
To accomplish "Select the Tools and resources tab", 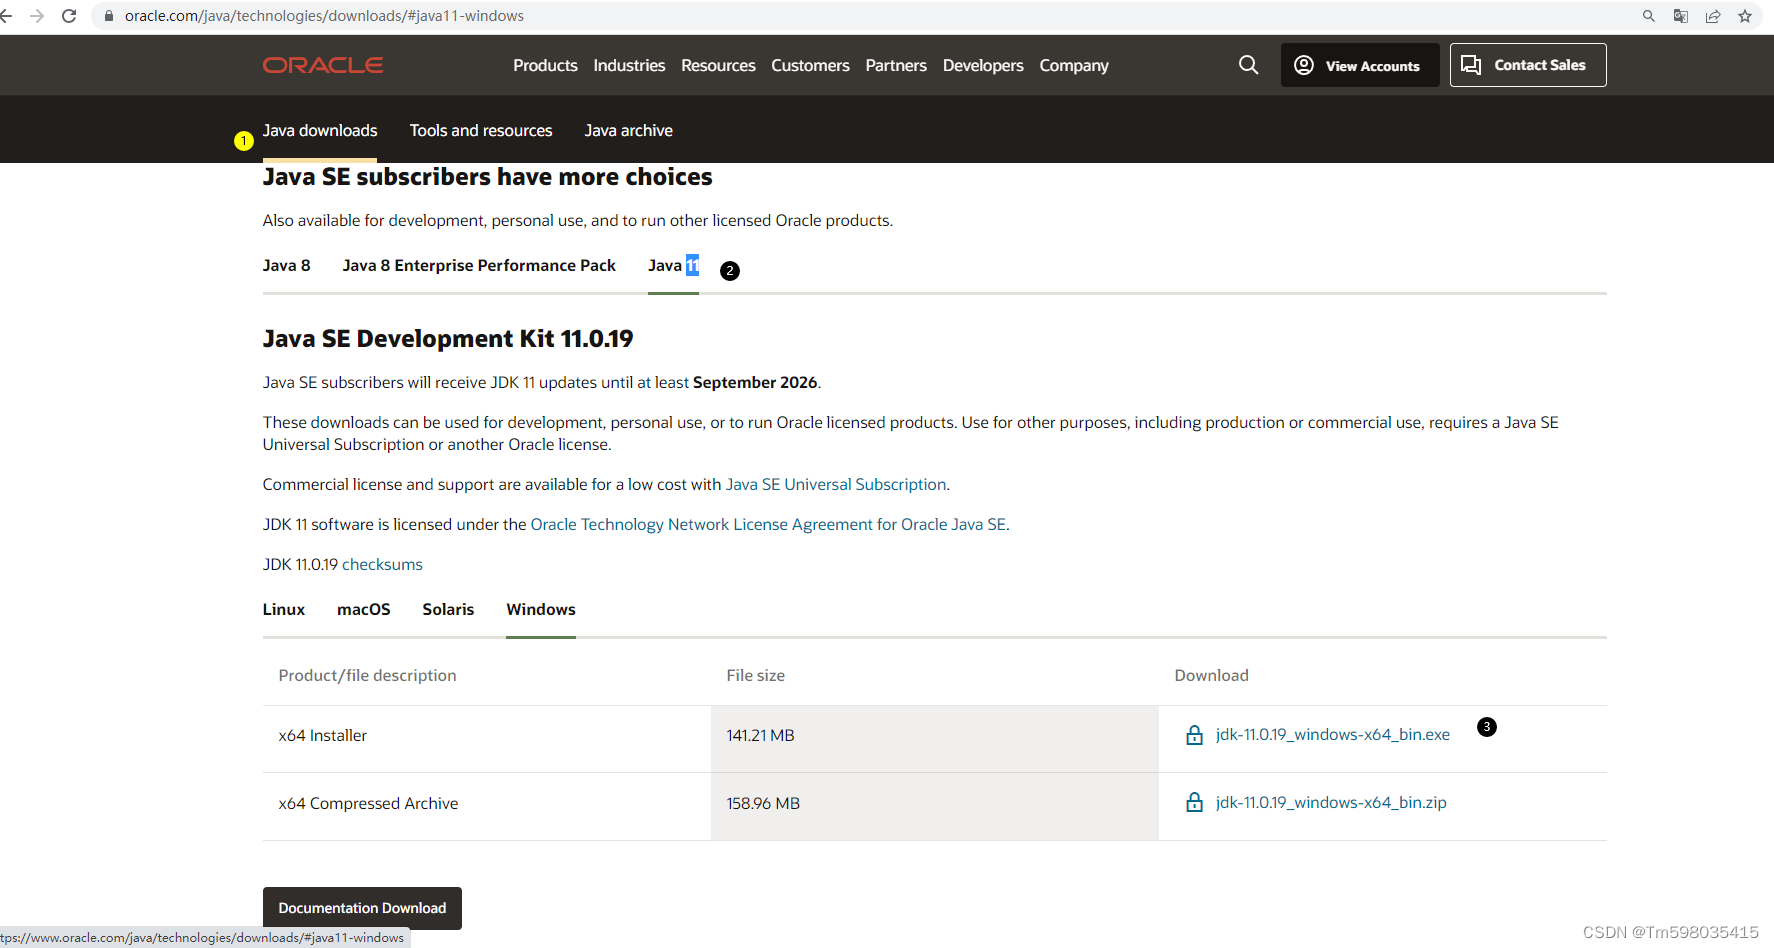I will (x=481, y=131).
